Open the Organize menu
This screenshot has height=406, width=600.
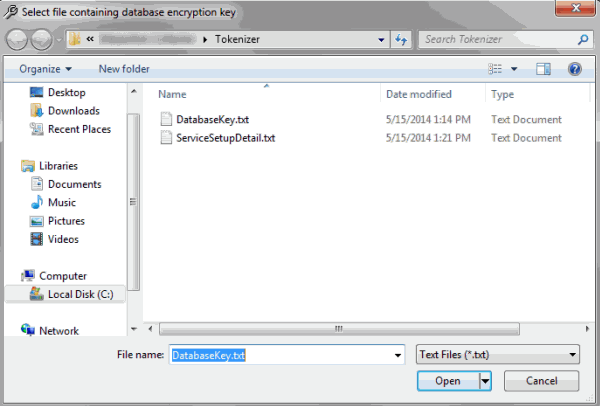(45, 69)
